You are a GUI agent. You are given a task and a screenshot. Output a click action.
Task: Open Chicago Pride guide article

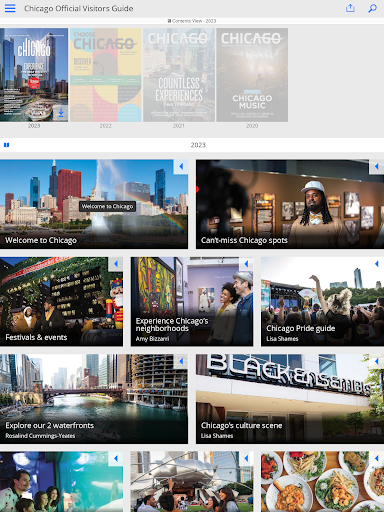[322, 301]
